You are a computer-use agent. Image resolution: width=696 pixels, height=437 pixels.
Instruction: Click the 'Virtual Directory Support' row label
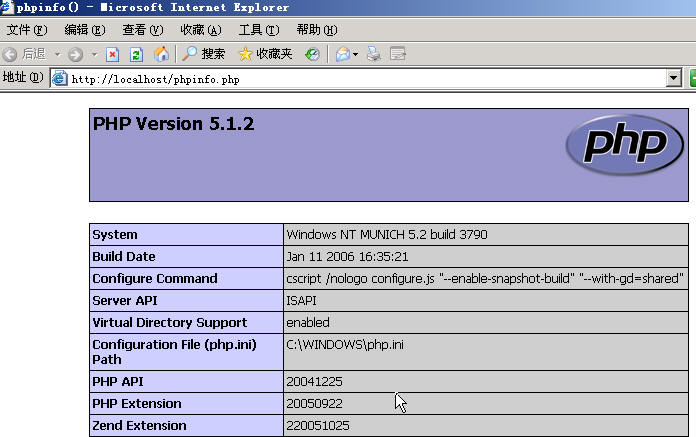(170, 323)
